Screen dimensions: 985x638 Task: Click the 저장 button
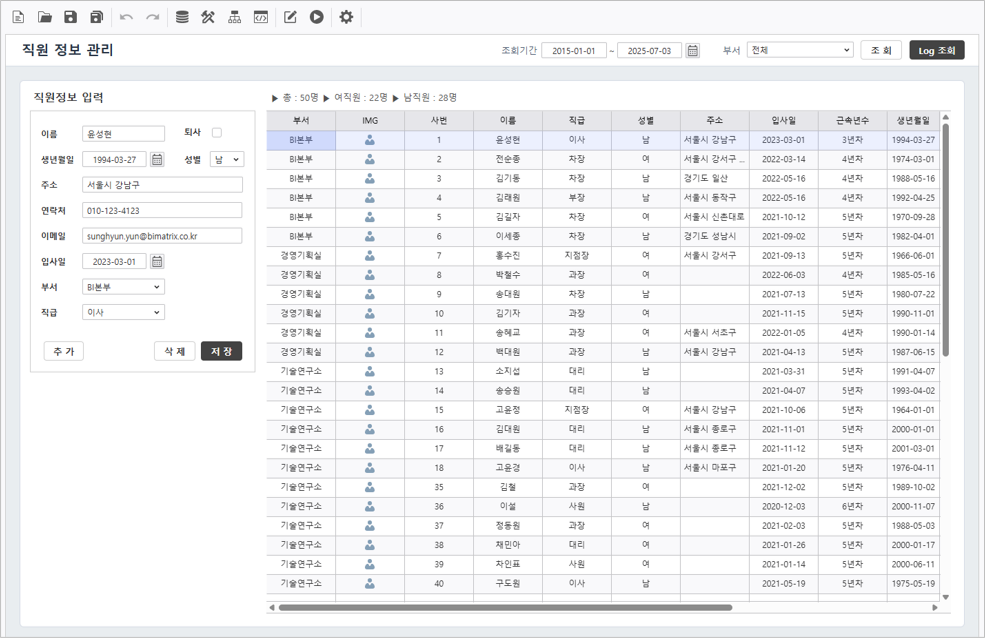221,352
